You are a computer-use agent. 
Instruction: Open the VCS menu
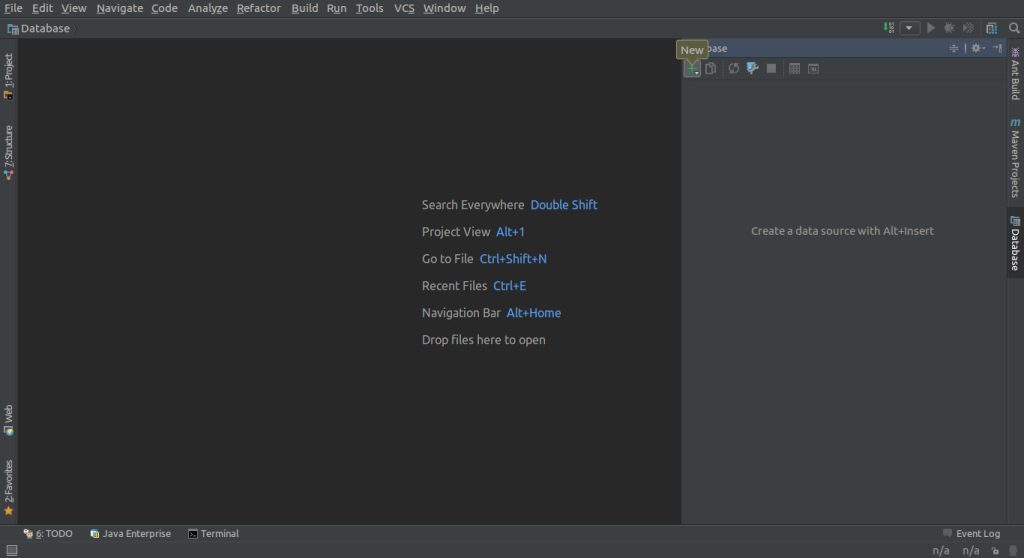(x=404, y=8)
